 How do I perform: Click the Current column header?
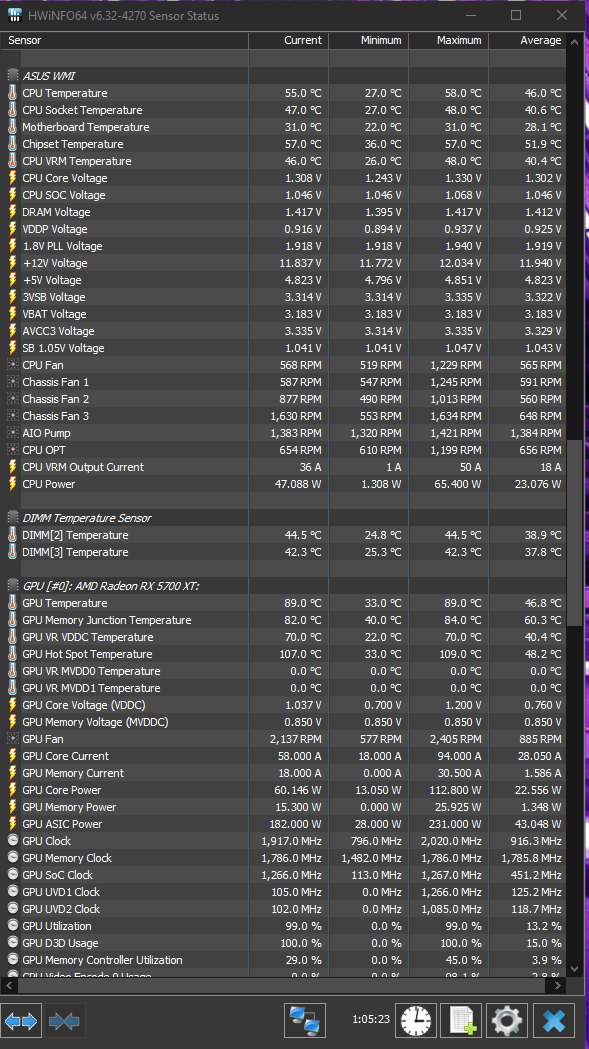pos(288,40)
